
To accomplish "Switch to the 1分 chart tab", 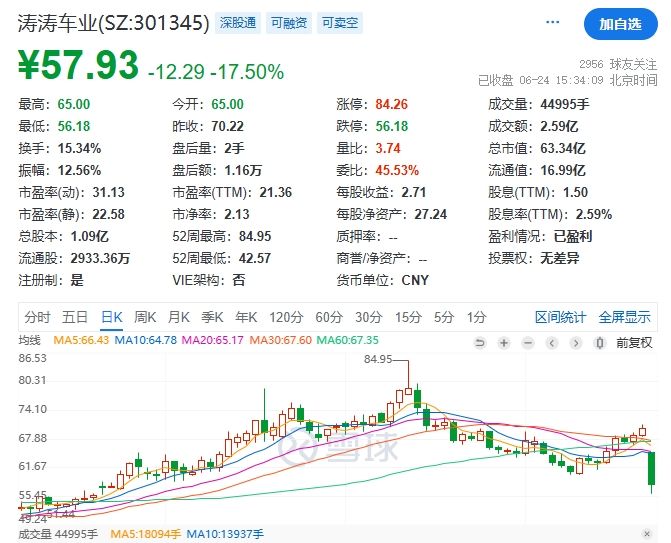I will pyautogui.click(x=477, y=317).
